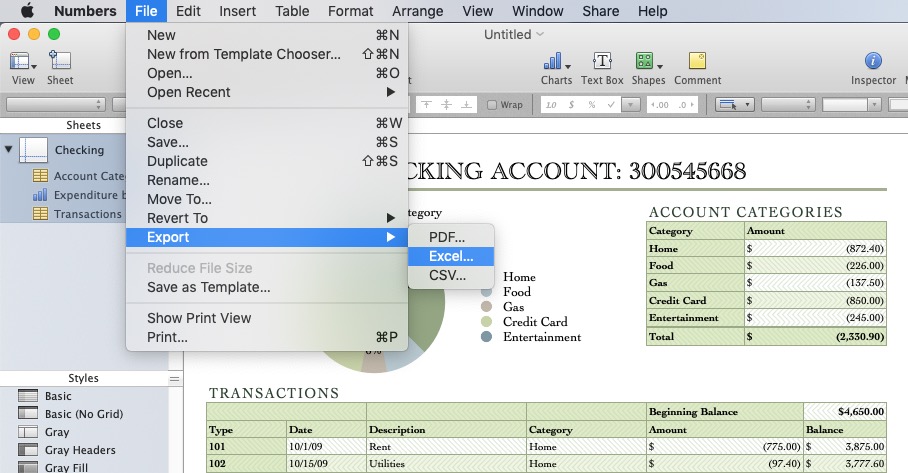Open the cell border style dropdown
The height and width of the screenshot is (473, 908).
[735, 105]
